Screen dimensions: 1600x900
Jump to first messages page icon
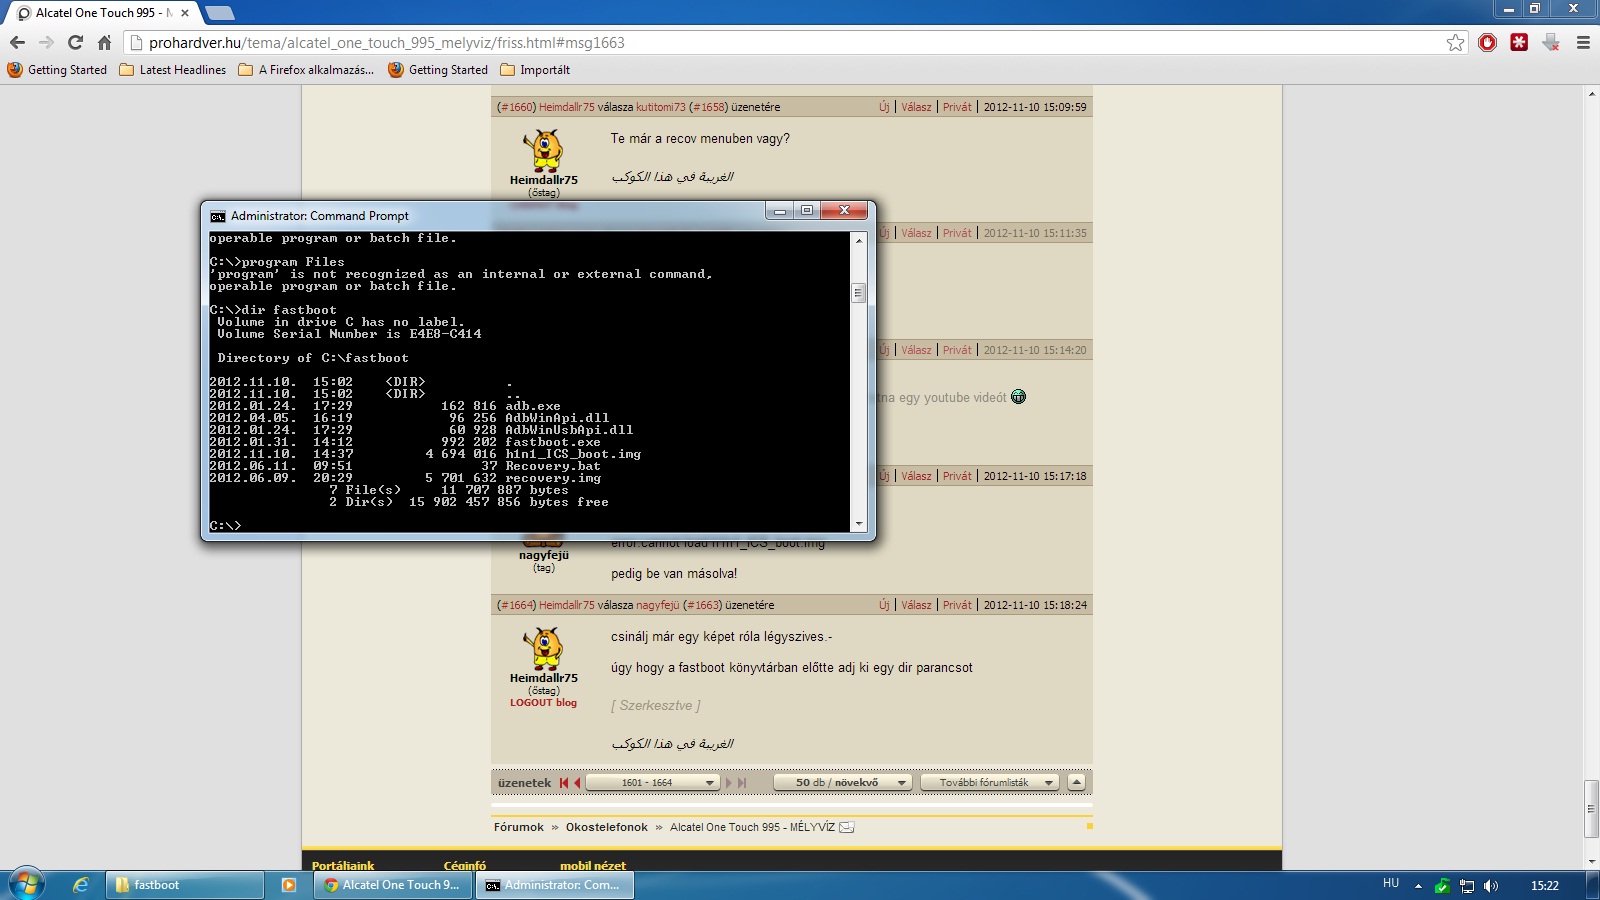(564, 783)
